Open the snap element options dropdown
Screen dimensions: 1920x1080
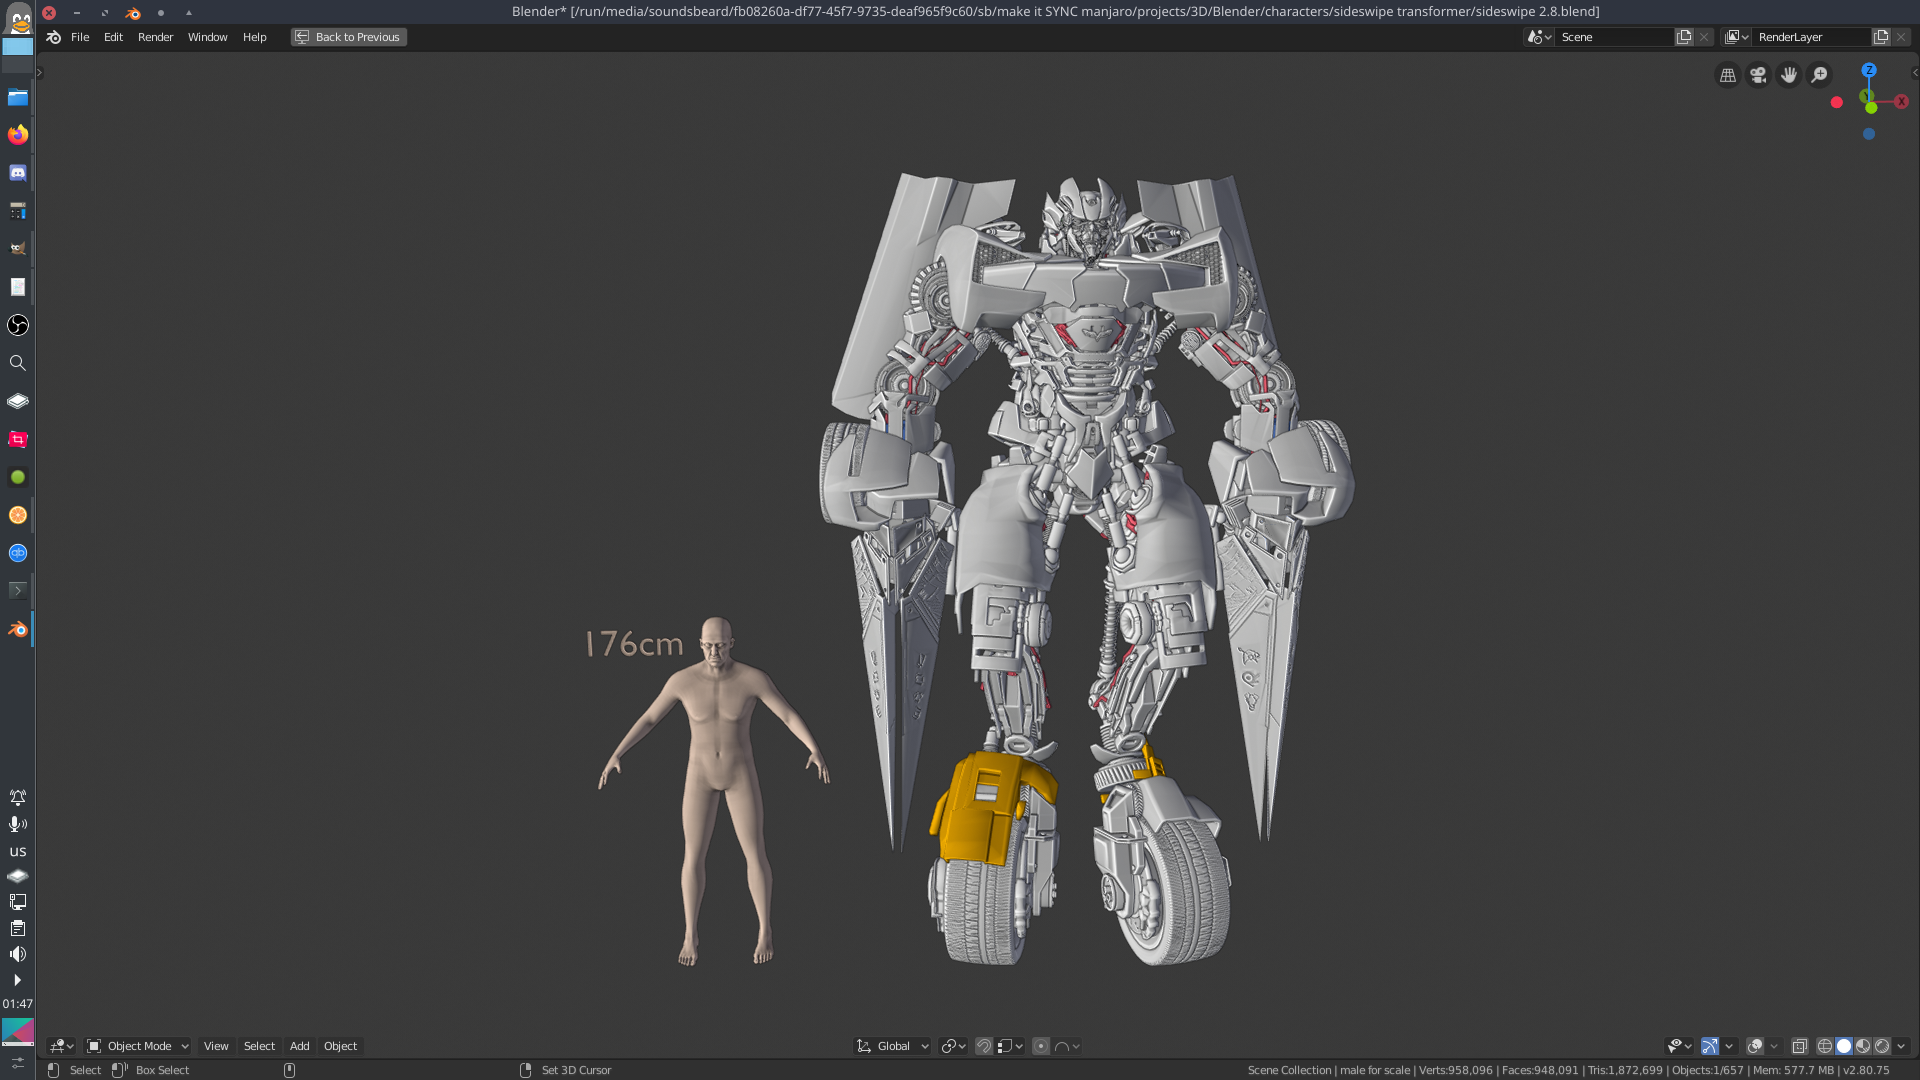click(x=1010, y=1046)
